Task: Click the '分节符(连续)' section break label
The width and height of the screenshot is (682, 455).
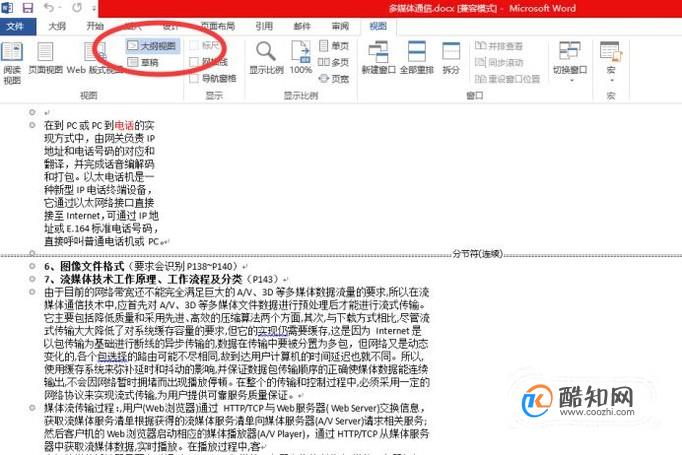Action: click(x=478, y=254)
